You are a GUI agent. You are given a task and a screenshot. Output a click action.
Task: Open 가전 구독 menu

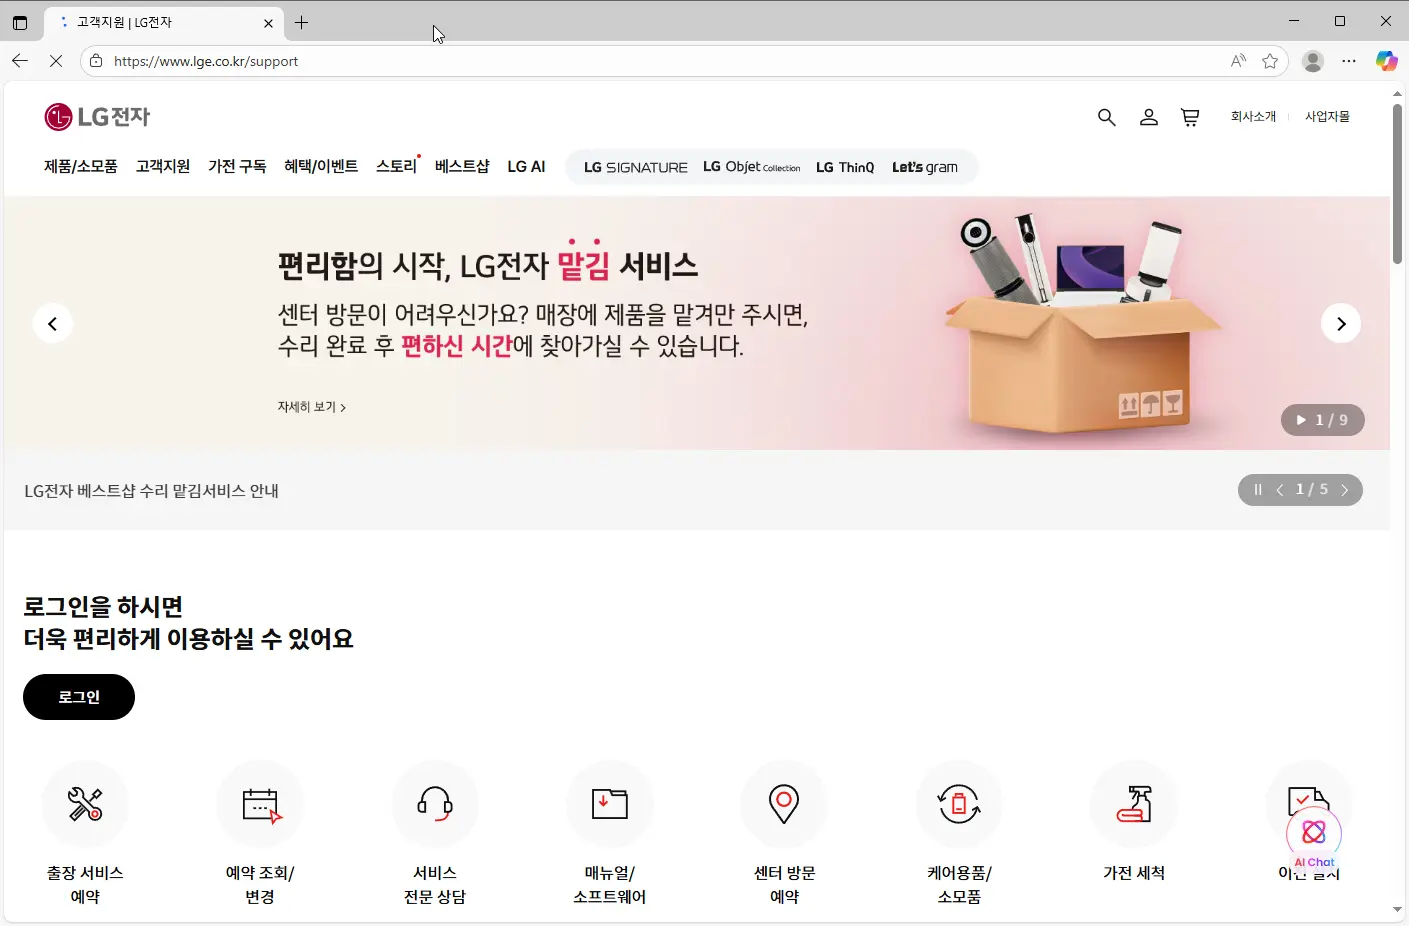237,167
